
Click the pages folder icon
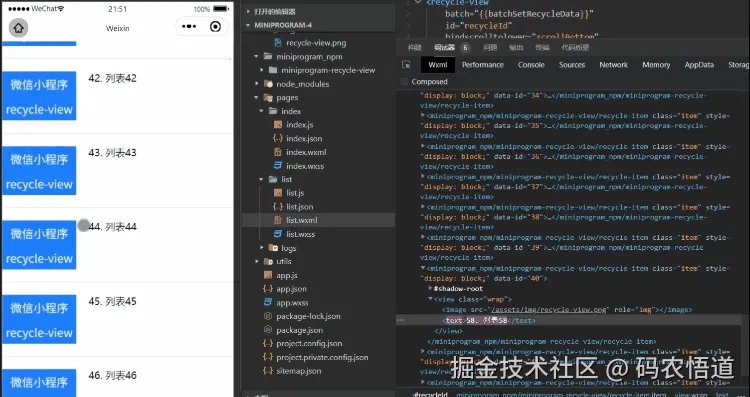pyautogui.click(x=268, y=97)
